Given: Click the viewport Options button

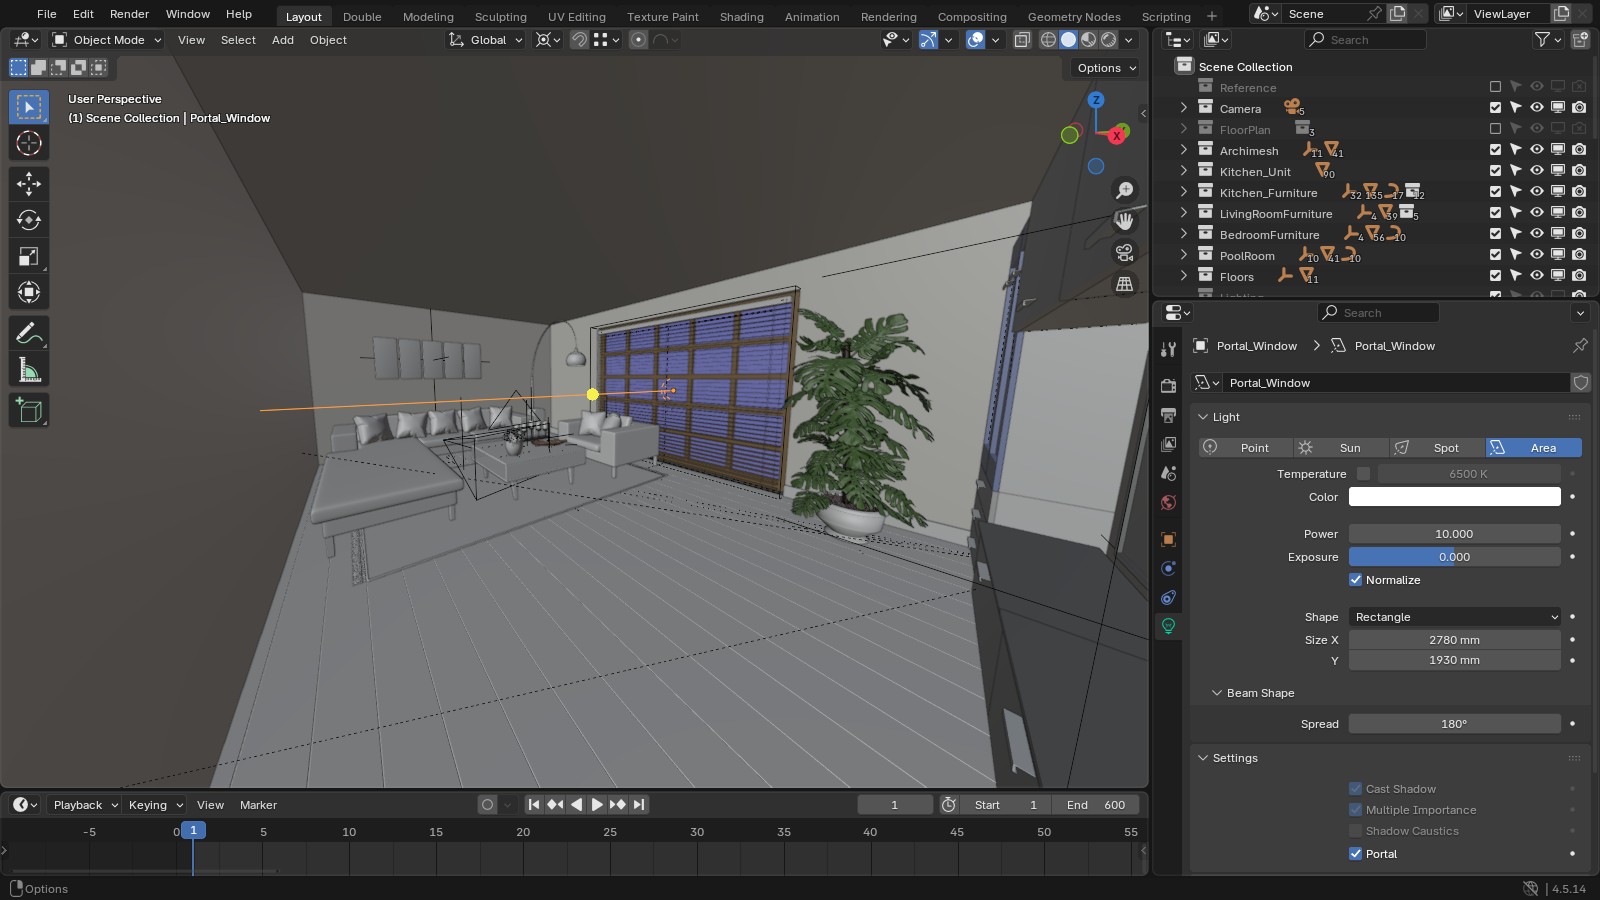Looking at the screenshot, I should (1106, 68).
